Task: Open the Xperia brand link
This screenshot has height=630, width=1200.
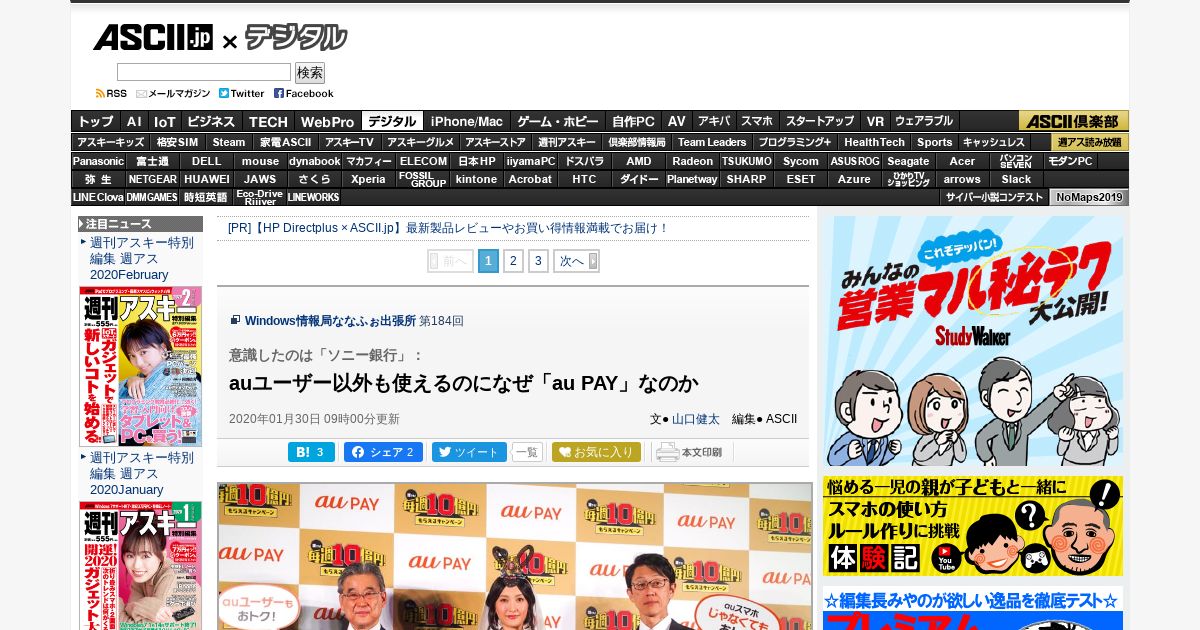Action: [368, 179]
